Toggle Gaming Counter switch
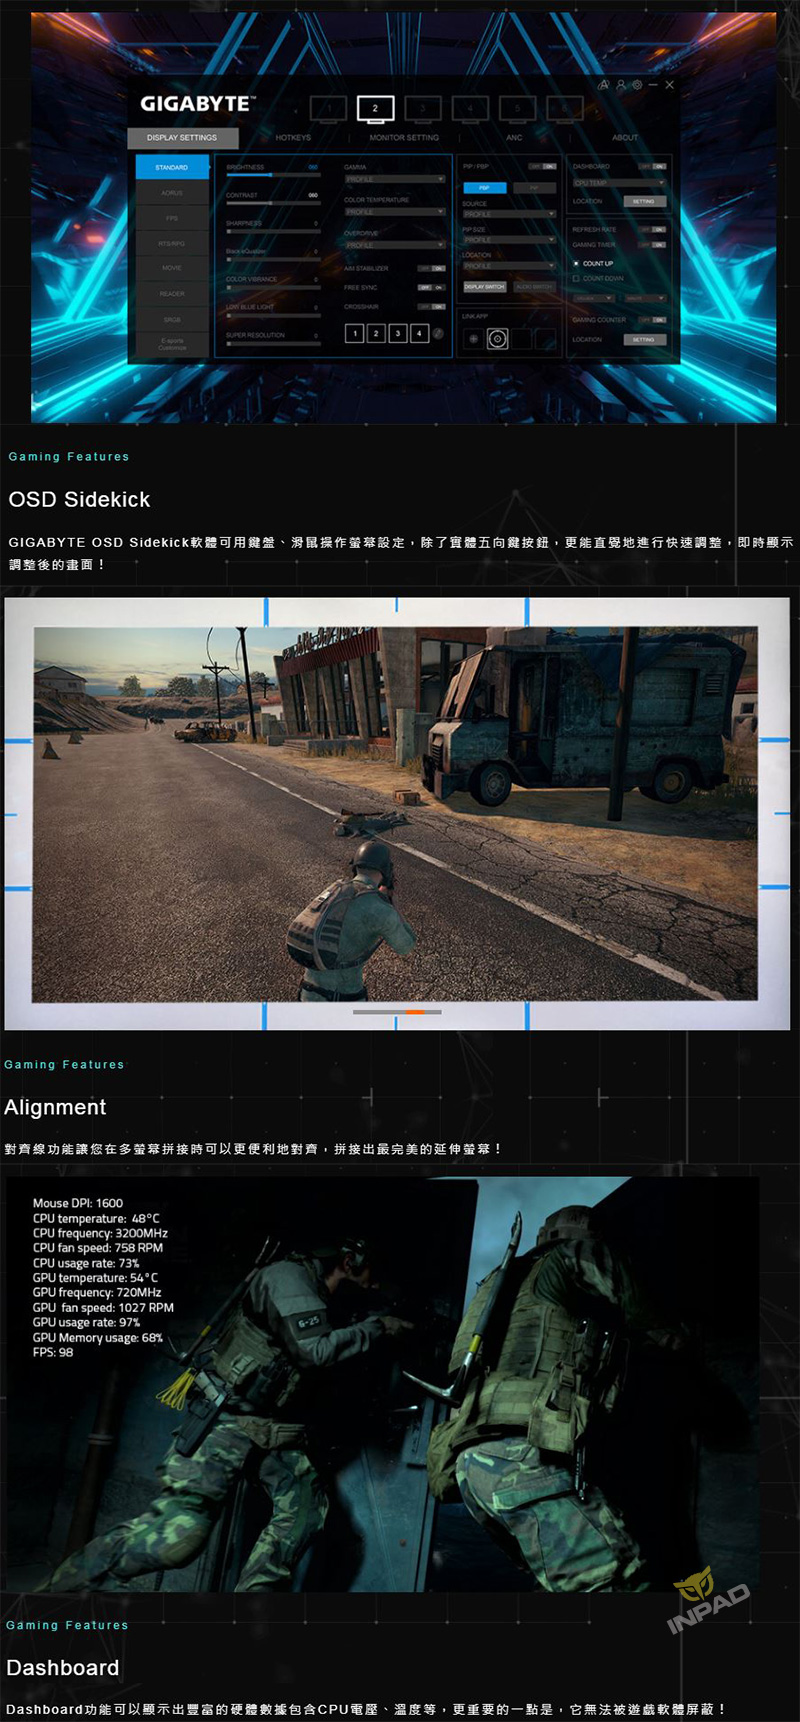The height and width of the screenshot is (1722, 800). (x=652, y=319)
